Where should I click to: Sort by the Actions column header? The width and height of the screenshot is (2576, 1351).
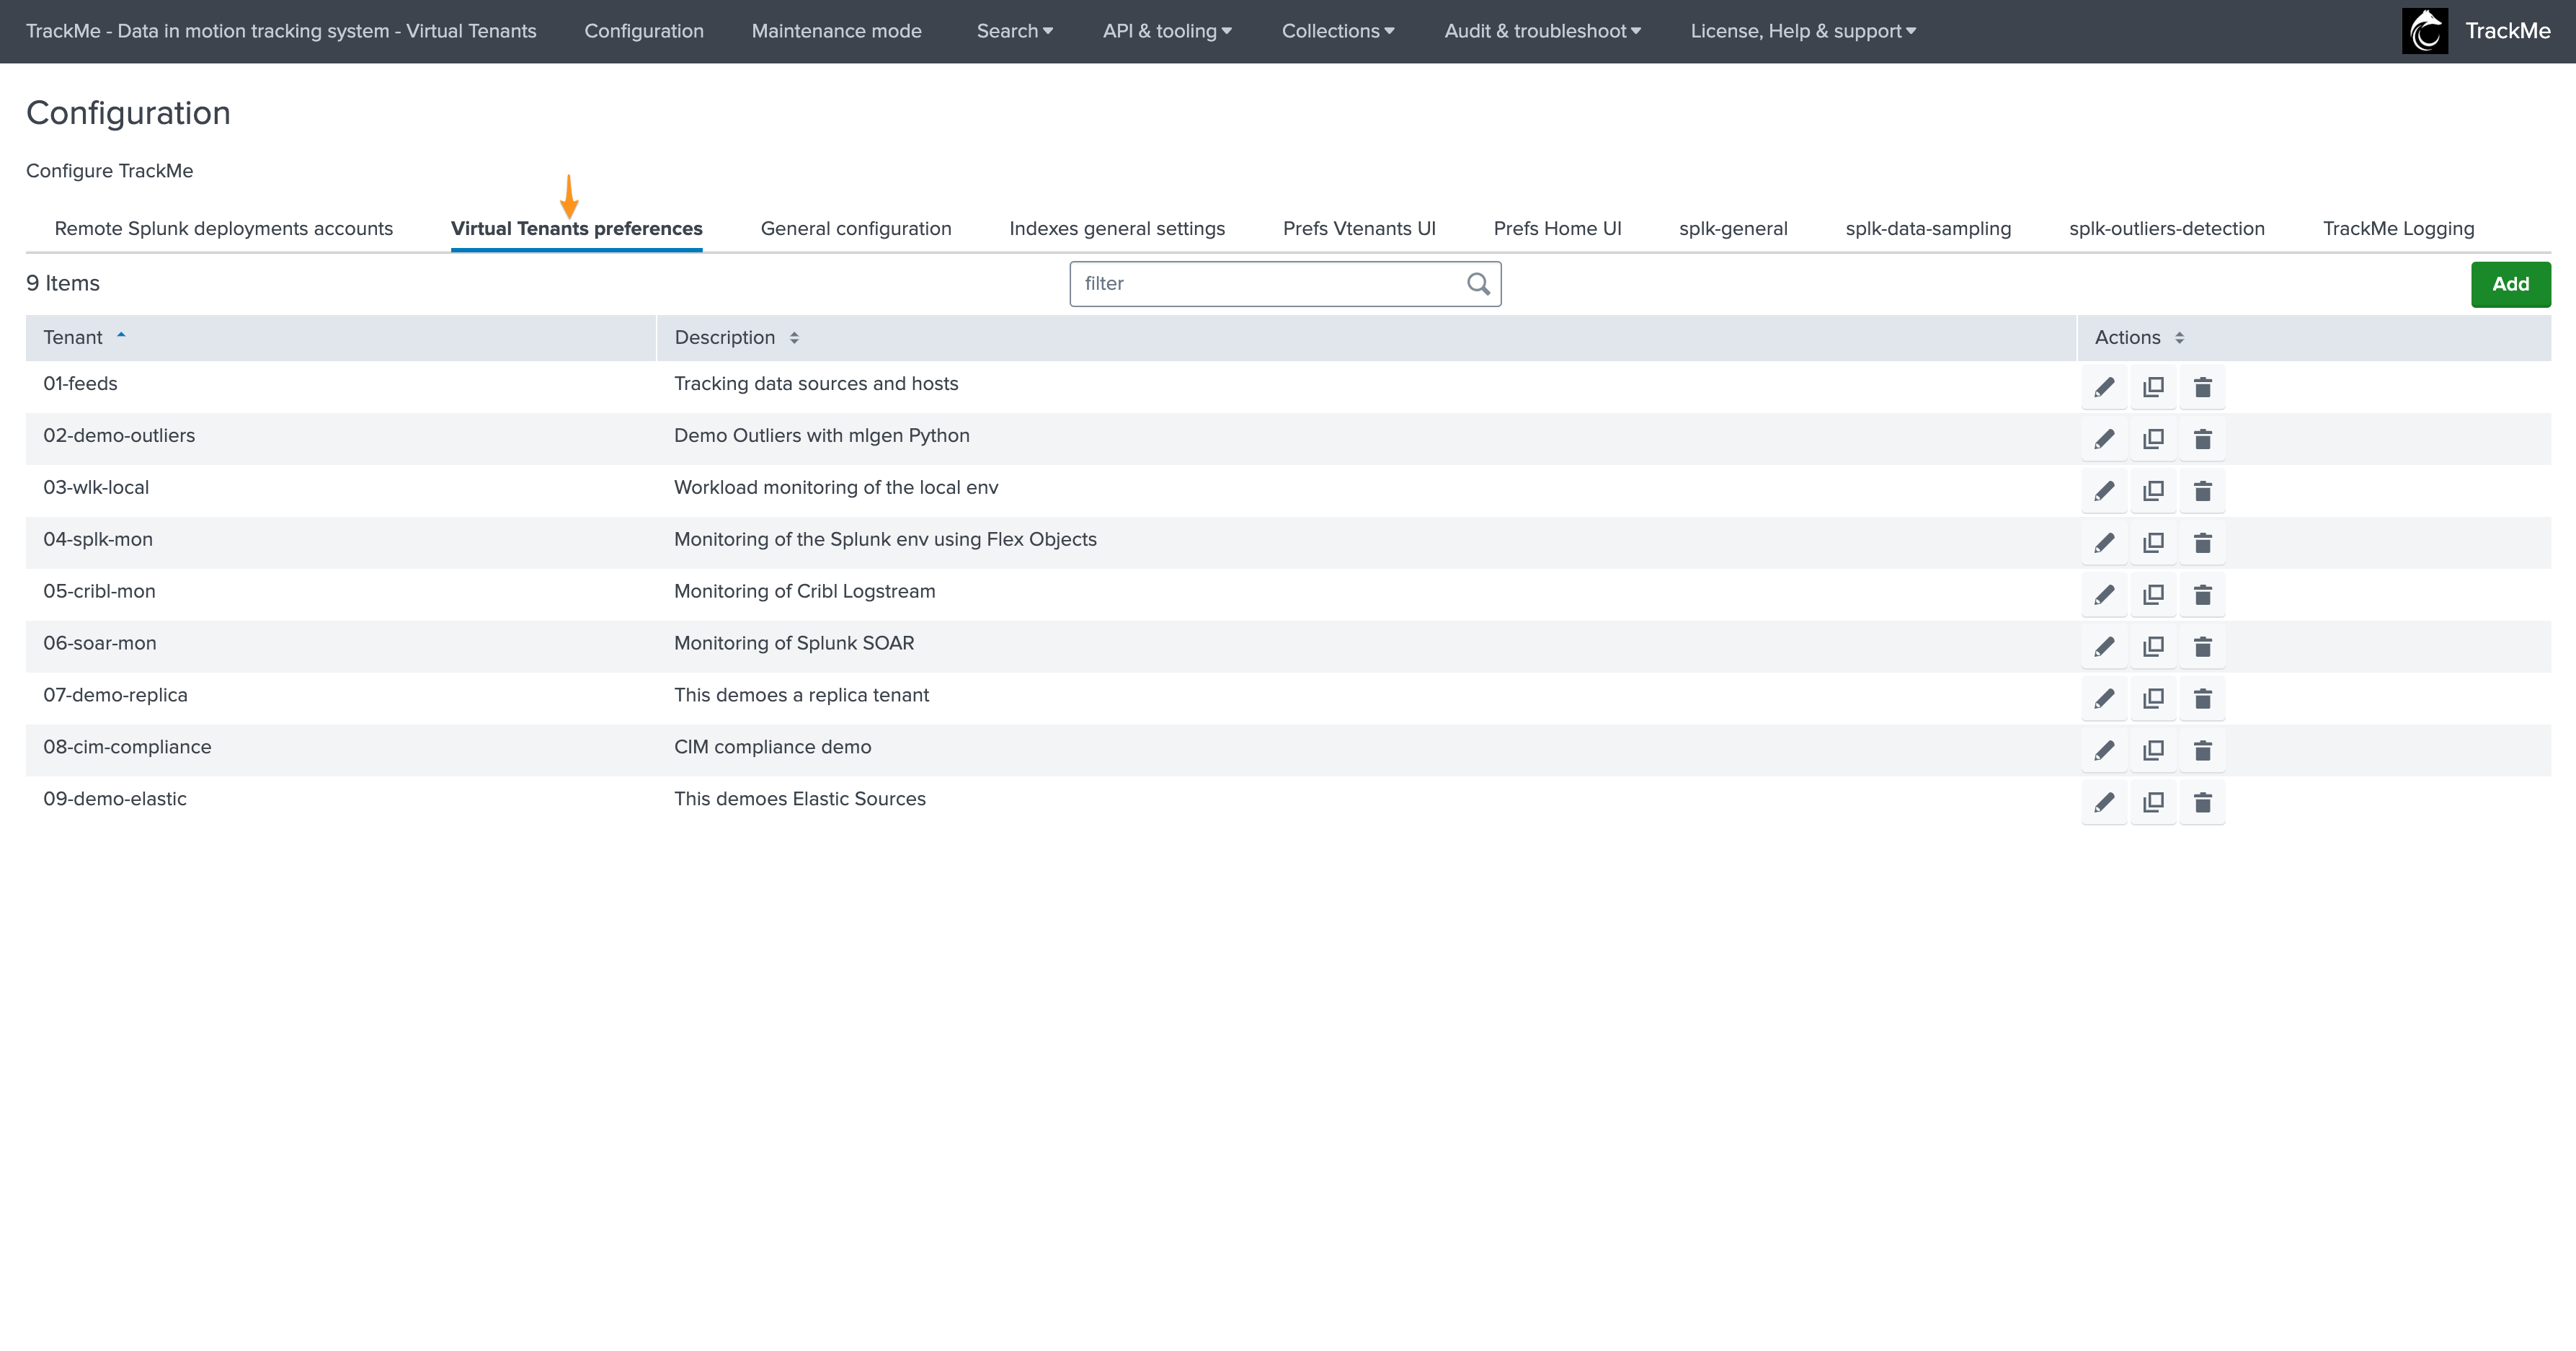point(2128,338)
